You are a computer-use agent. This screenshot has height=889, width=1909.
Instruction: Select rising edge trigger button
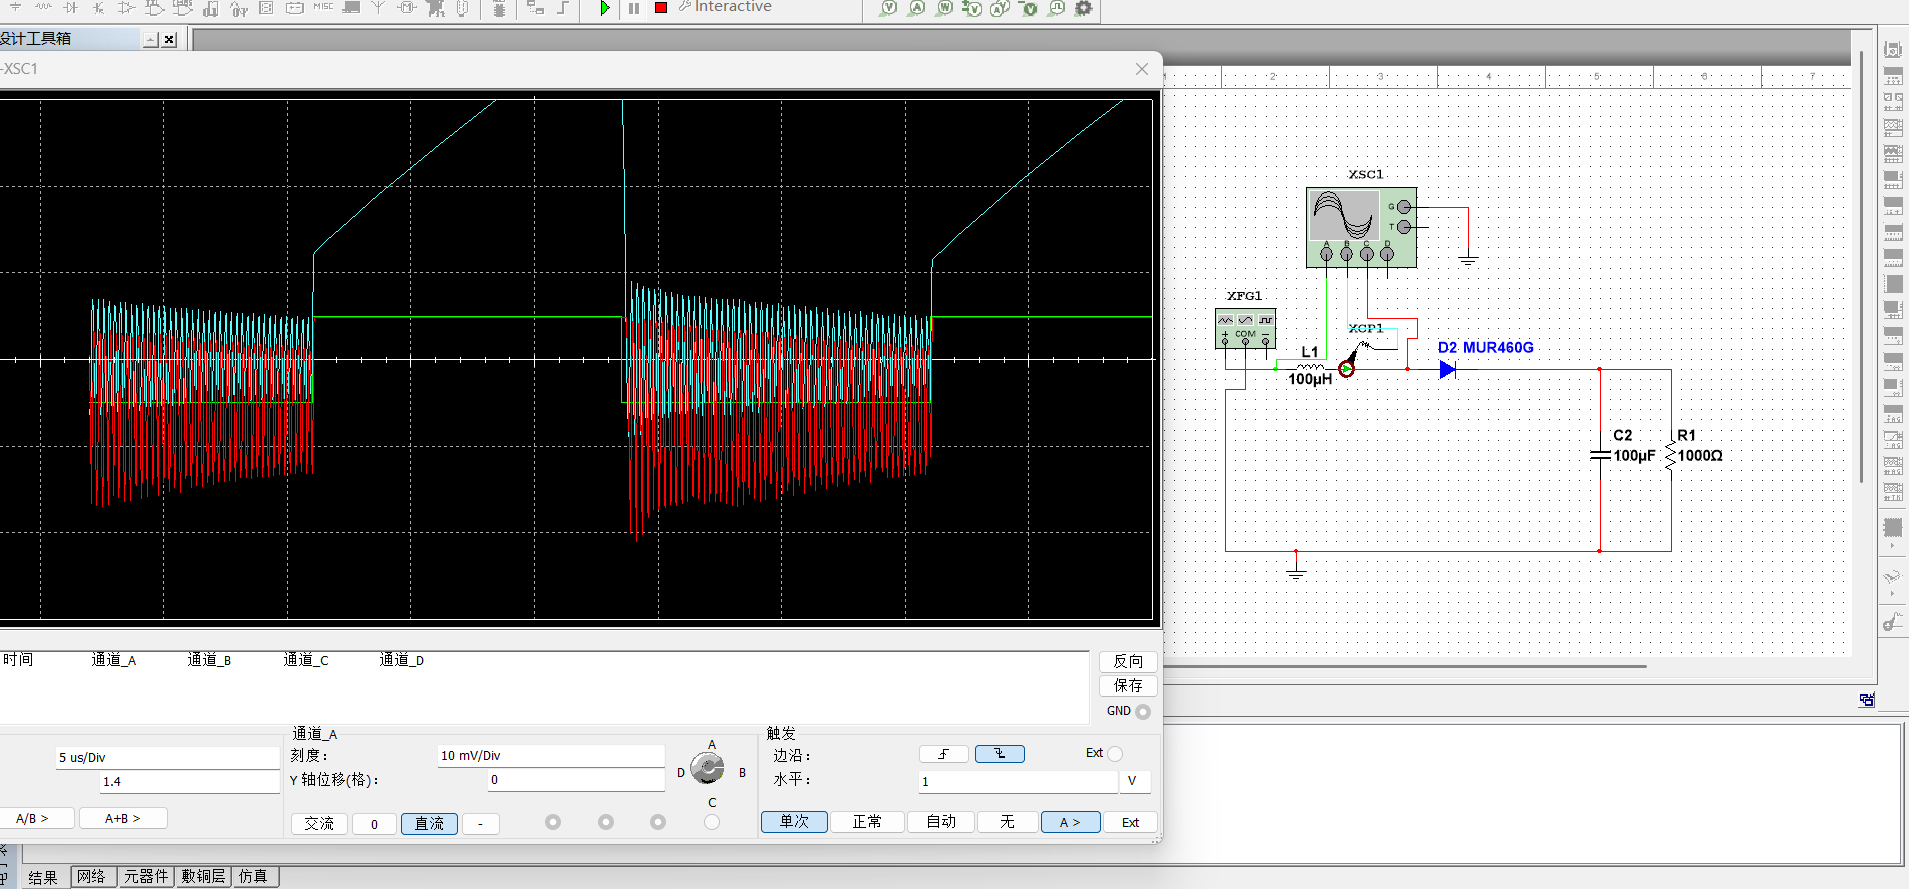point(943,754)
